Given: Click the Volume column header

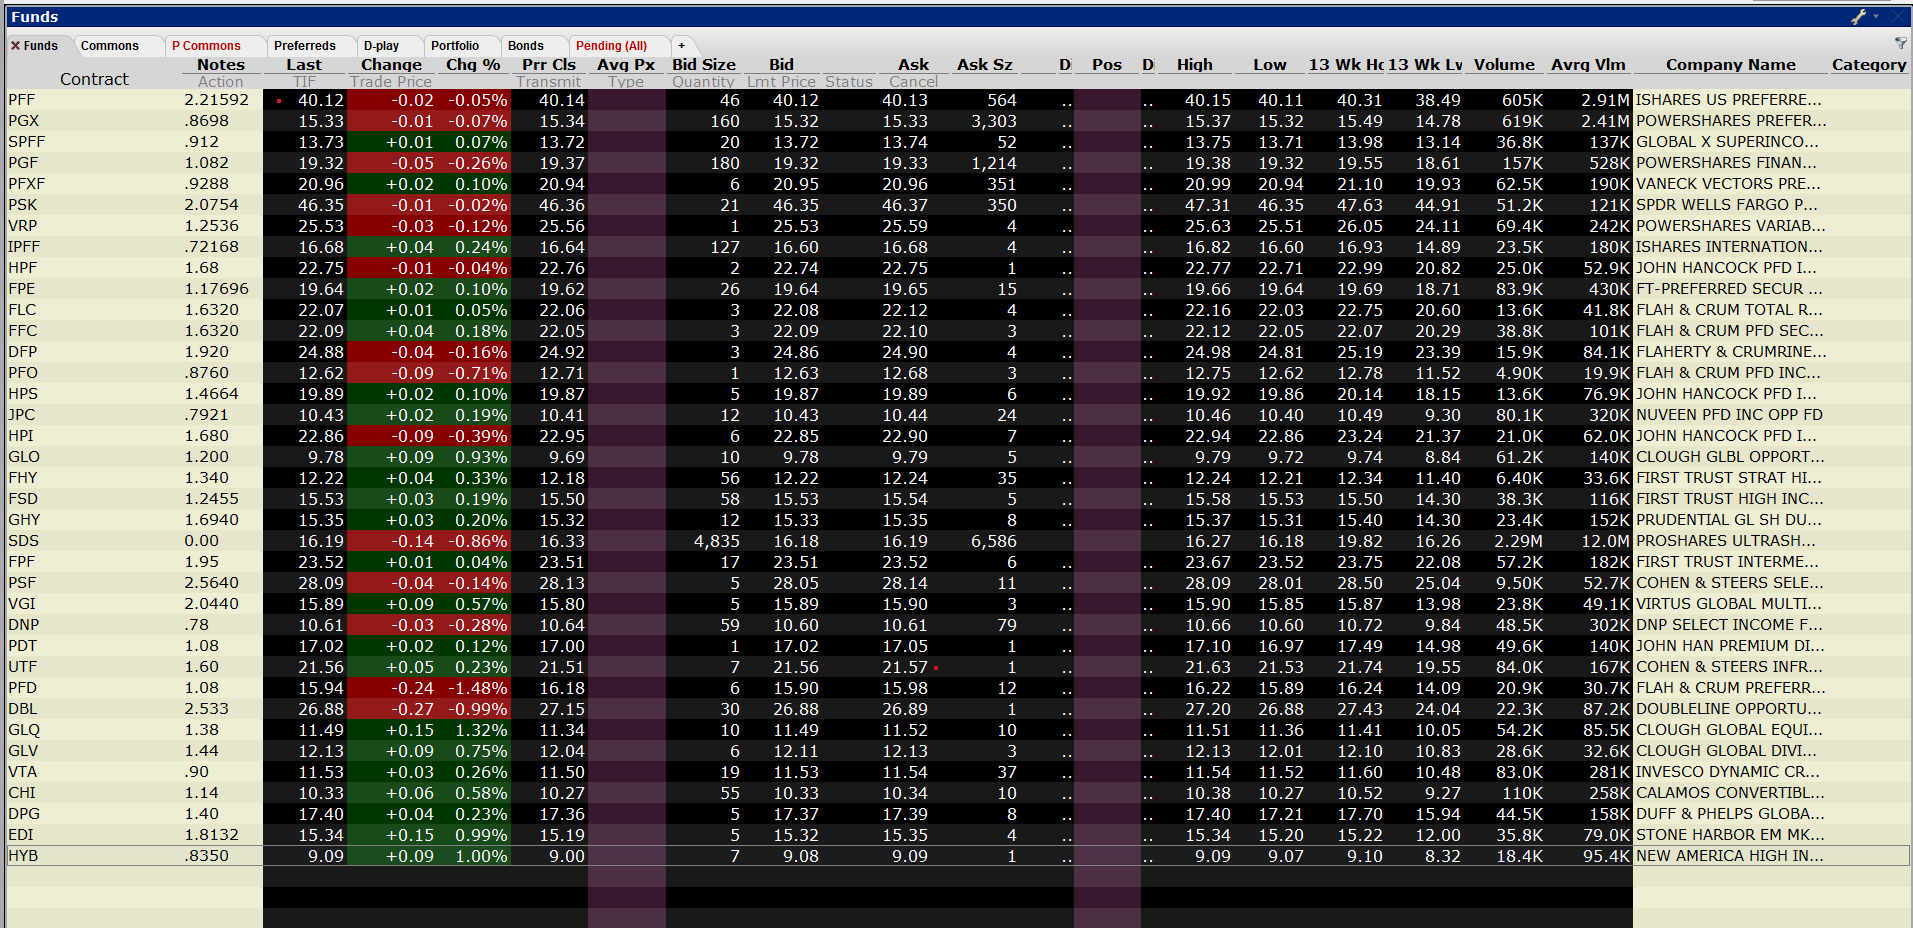Looking at the screenshot, I should 1504,65.
